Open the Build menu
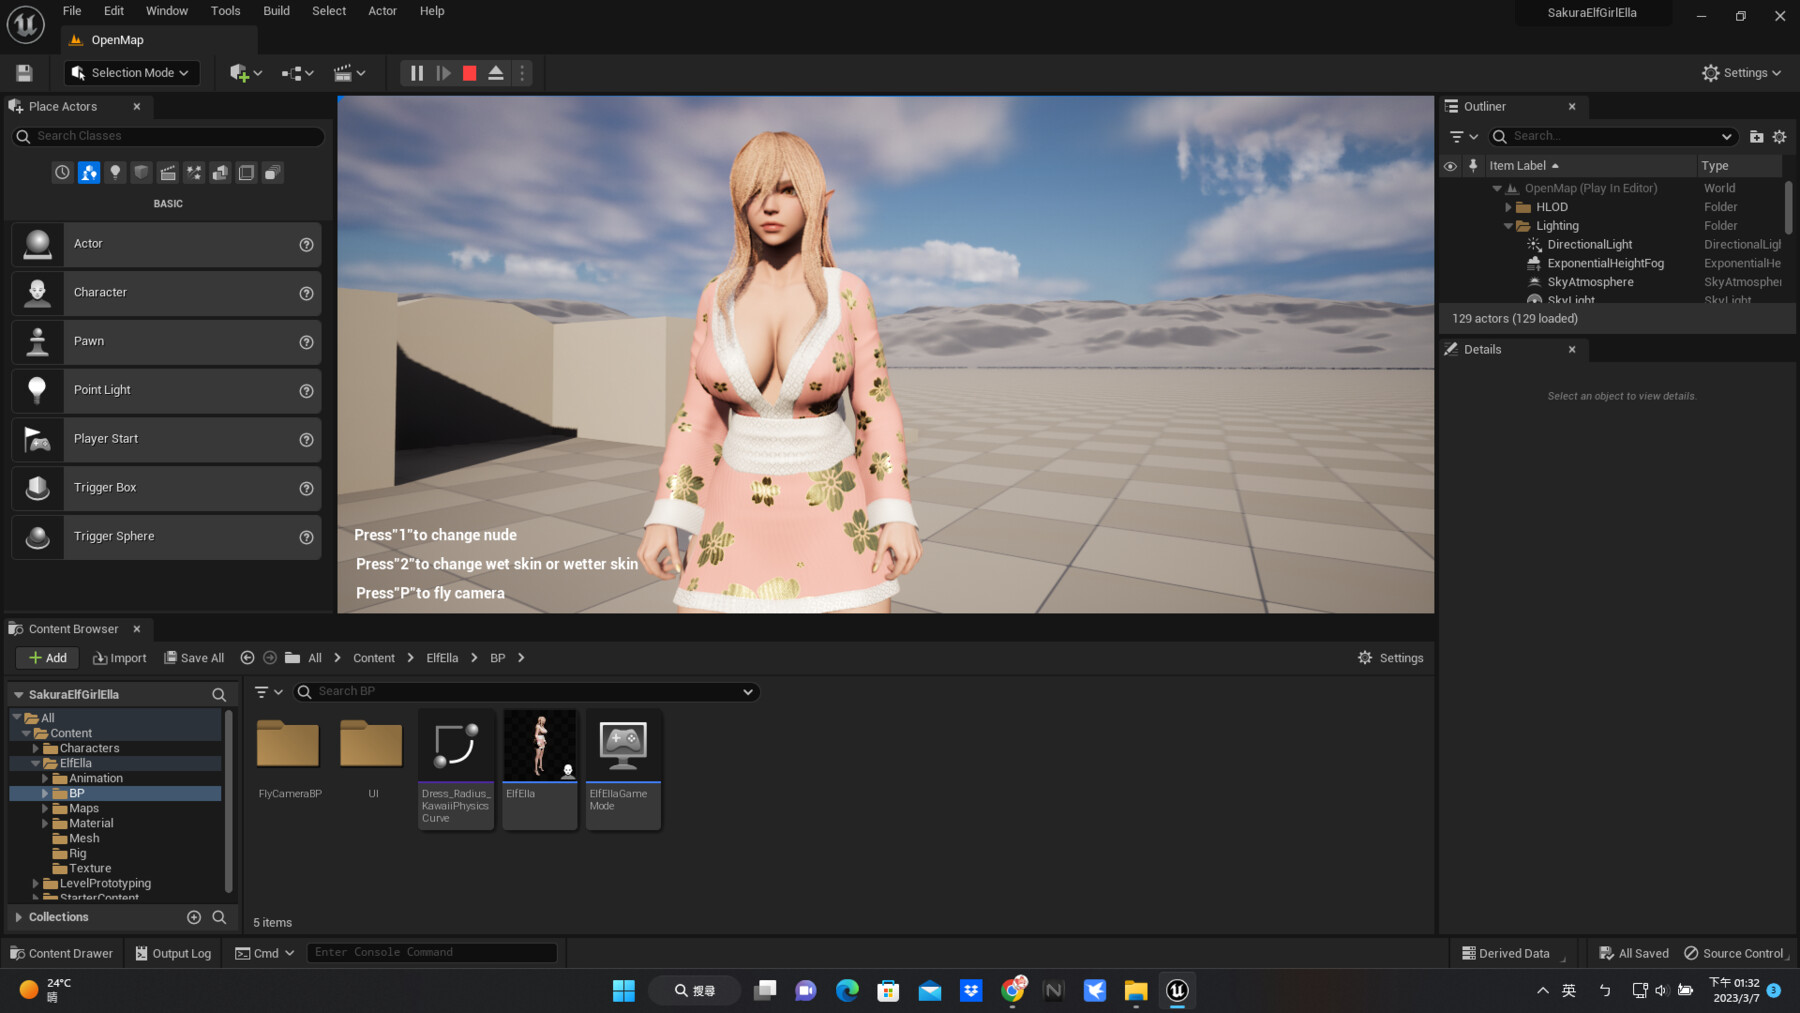Image resolution: width=1800 pixels, height=1013 pixels. click(276, 11)
